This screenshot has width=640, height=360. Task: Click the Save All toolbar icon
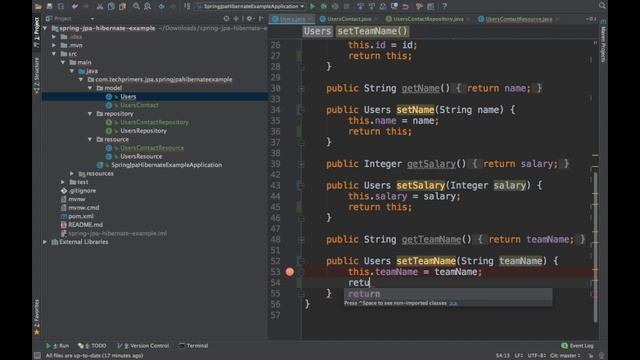[49, 6]
